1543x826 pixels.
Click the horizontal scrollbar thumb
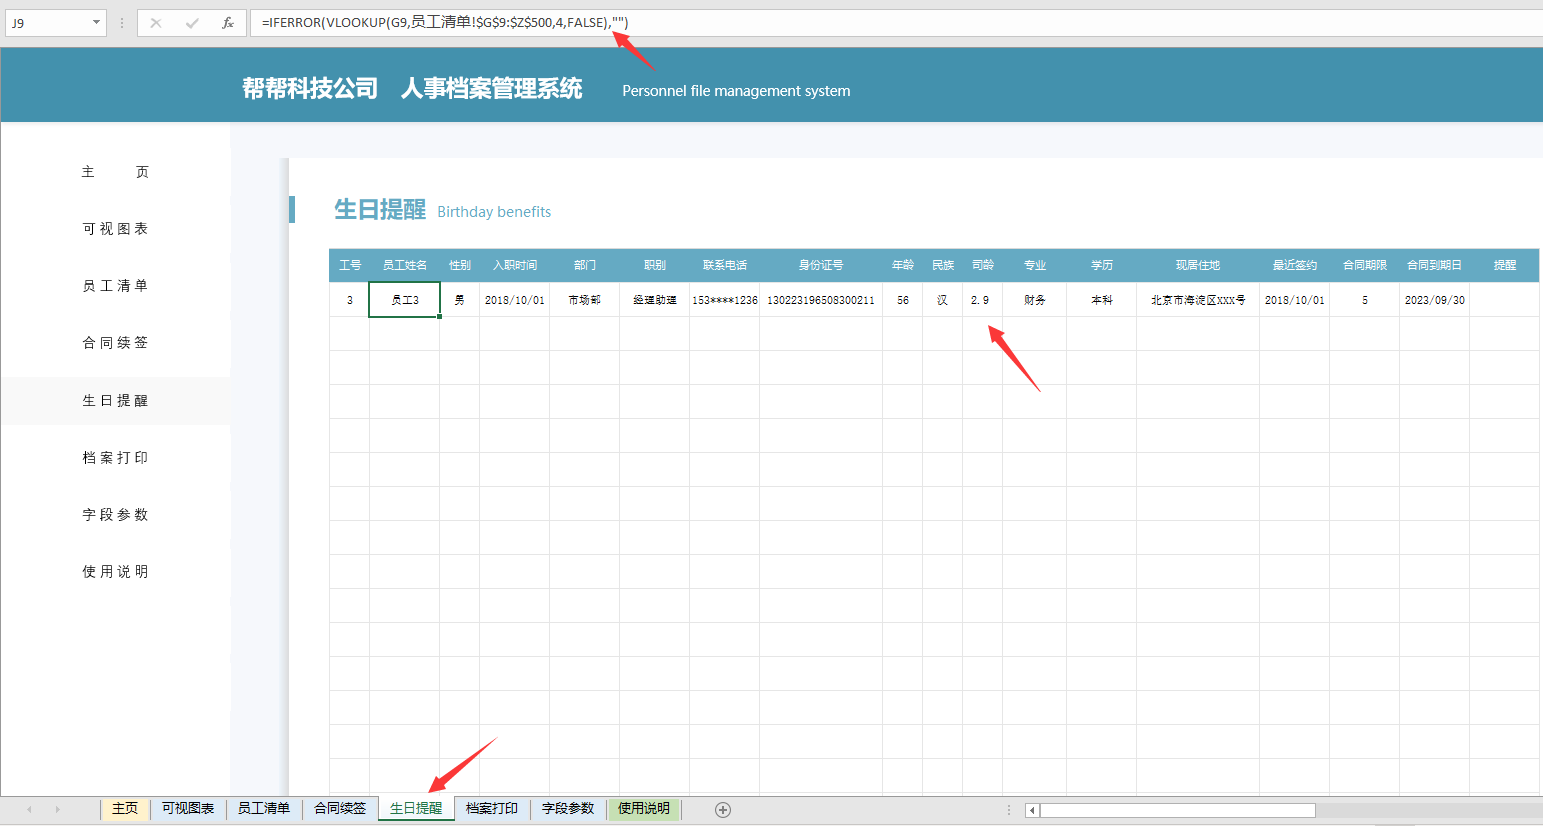click(1178, 810)
